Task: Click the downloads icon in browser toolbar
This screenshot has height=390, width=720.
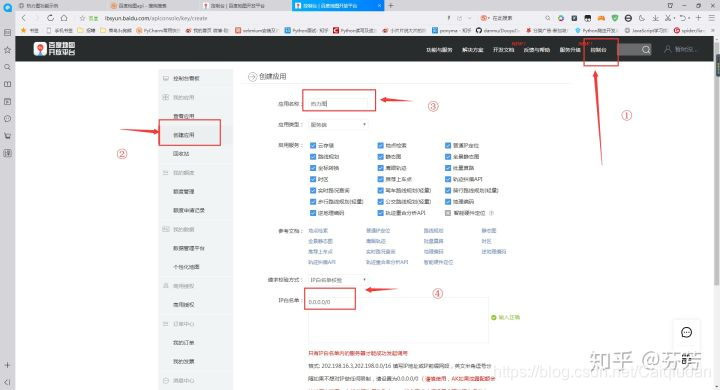Action: pos(655,18)
